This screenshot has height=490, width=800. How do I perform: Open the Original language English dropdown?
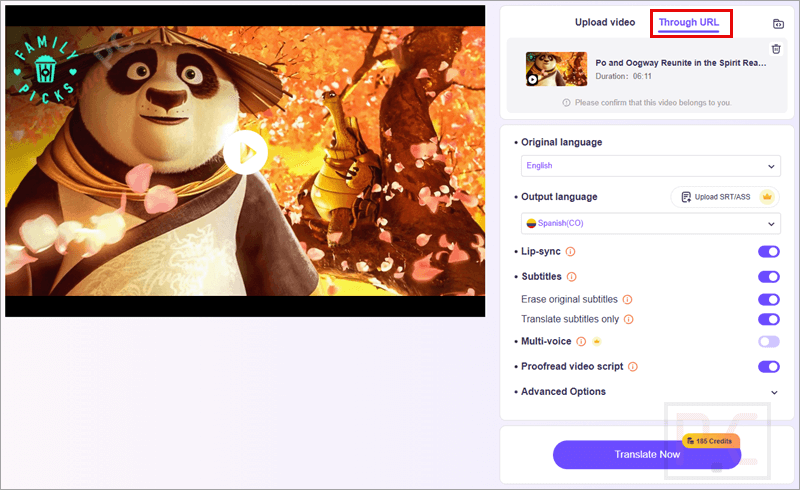pyautogui.click(x=651, y=166)
